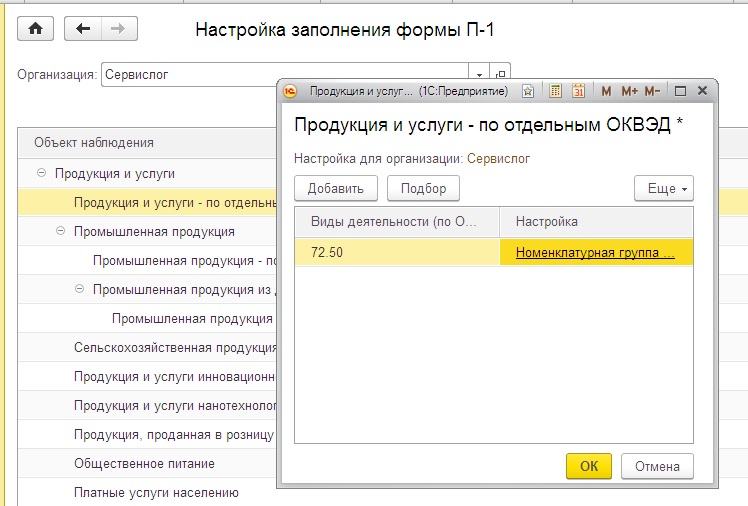
Task: Open the Организация dropdown list
Action: tap(479, 74)
